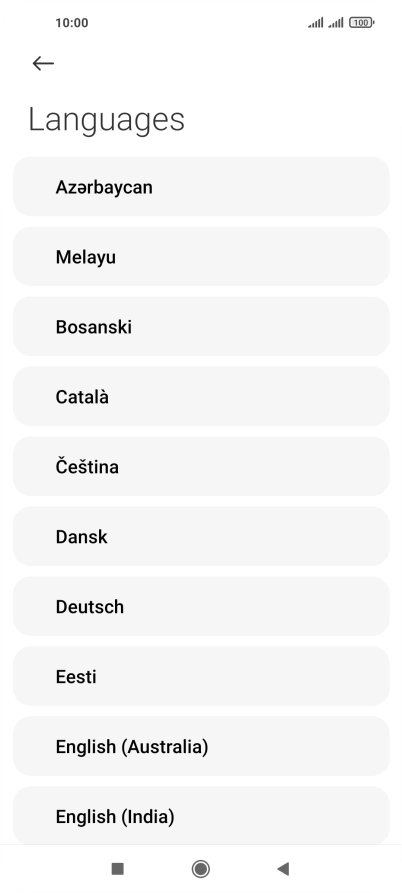Tap the second signal strength icon
Viewport: 402px width, 893px height.
click(x=335, y=23)
